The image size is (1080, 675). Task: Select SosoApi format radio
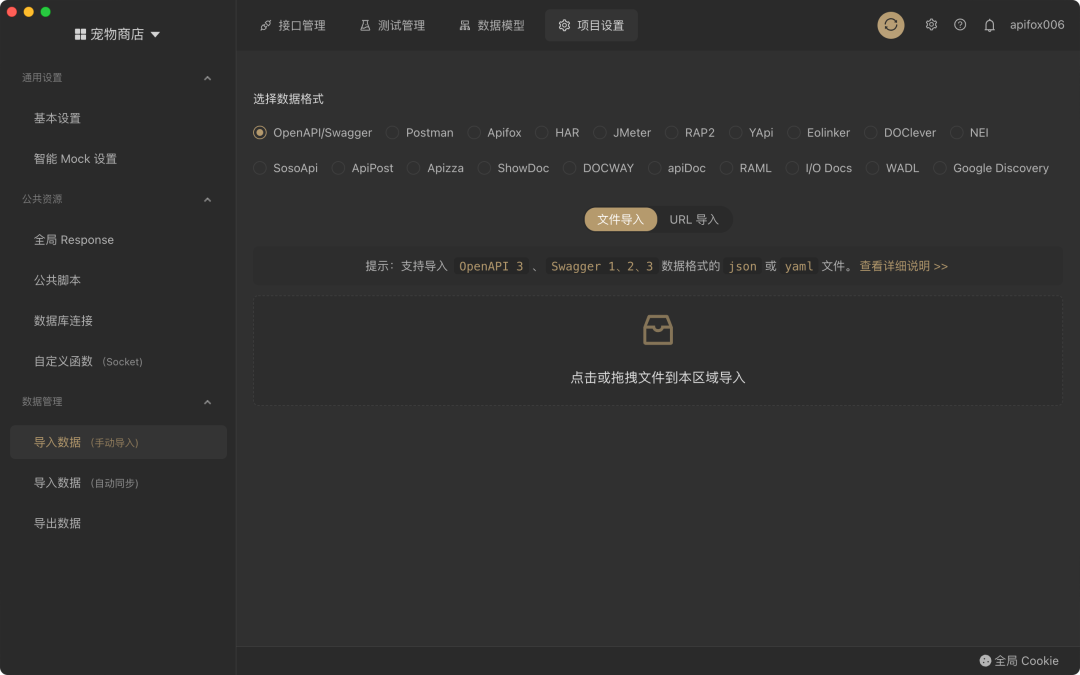pyautogui.click(x=260, y=168)
